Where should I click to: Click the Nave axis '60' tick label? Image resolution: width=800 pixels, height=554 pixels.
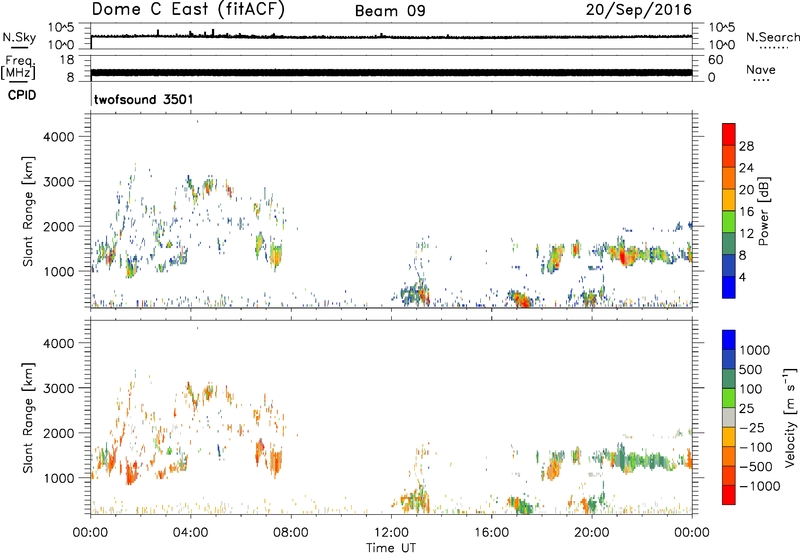point(715,60)
